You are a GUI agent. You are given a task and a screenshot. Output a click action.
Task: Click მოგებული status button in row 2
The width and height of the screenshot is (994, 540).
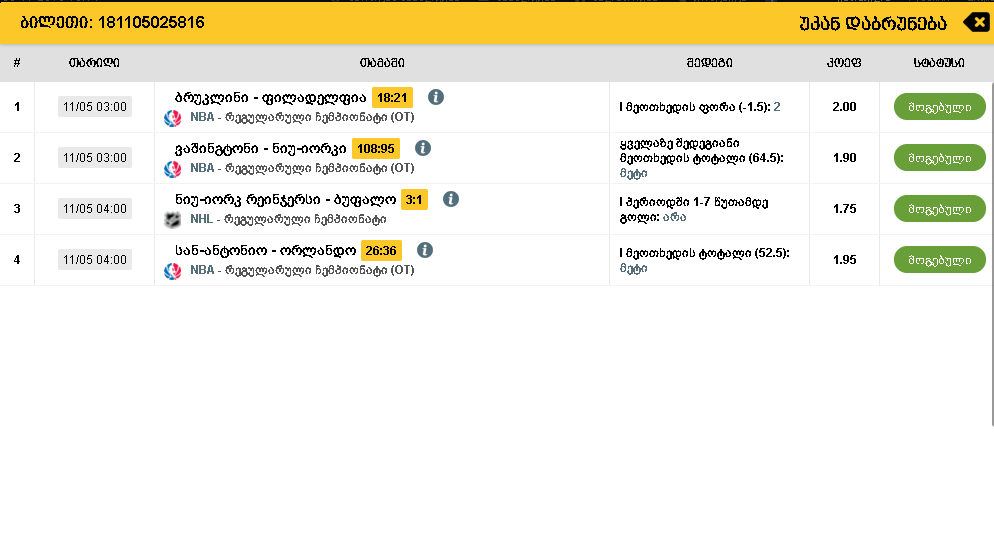pyautogui.click(x=939, y=158)
